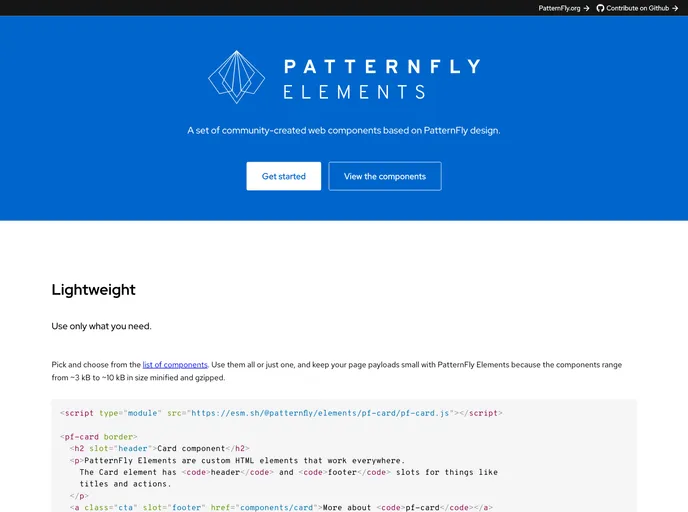
Task: Click the 'Card component' h2 code line
Action: (160, 448)
